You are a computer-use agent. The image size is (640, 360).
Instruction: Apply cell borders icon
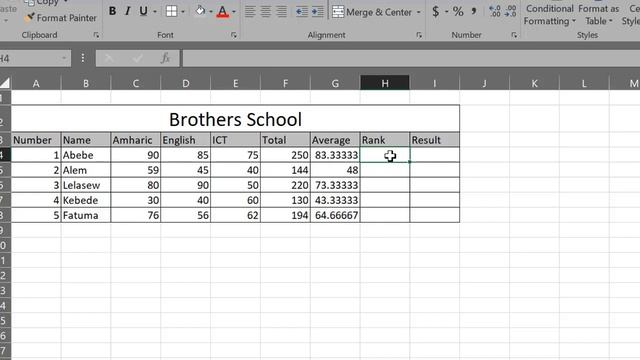click(x=171, y=11)
